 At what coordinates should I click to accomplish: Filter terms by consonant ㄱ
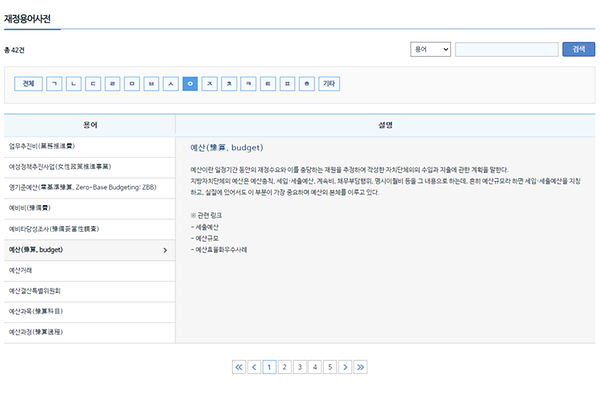point(54,84)
